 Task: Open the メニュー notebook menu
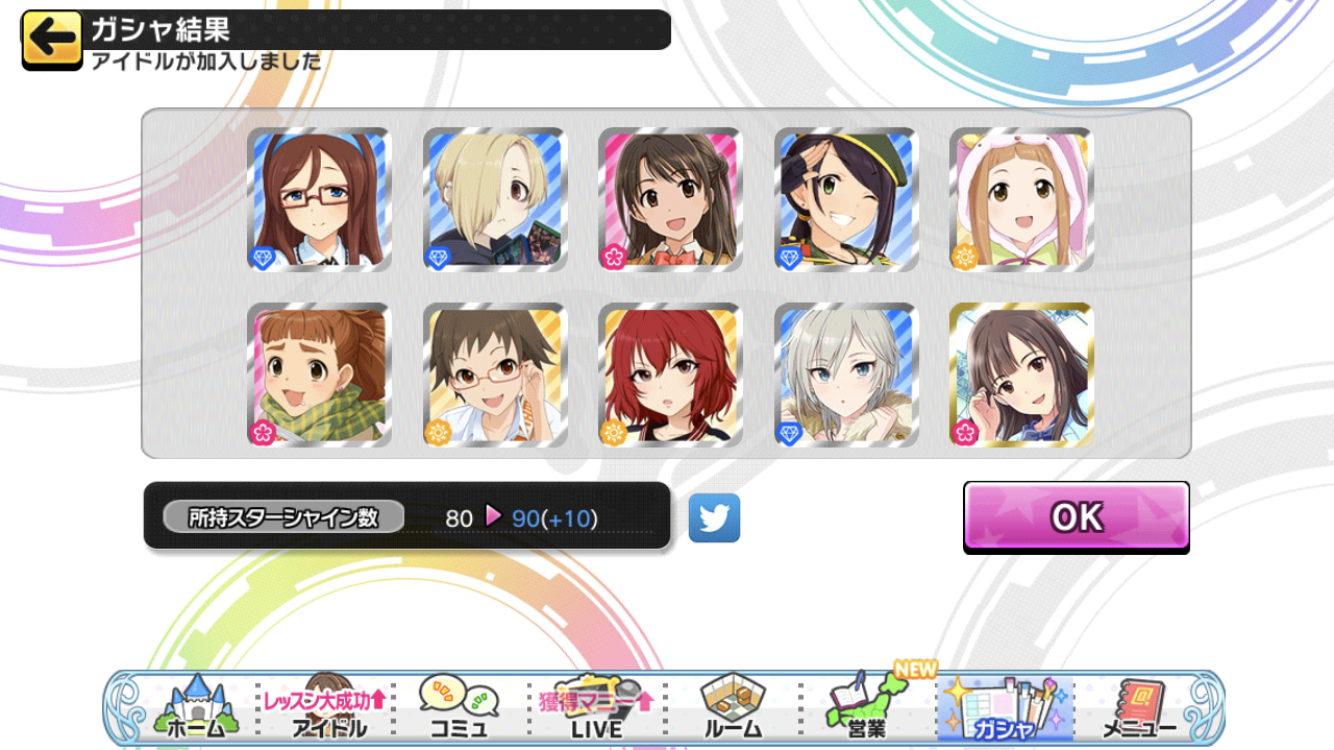pos(1140,708)
